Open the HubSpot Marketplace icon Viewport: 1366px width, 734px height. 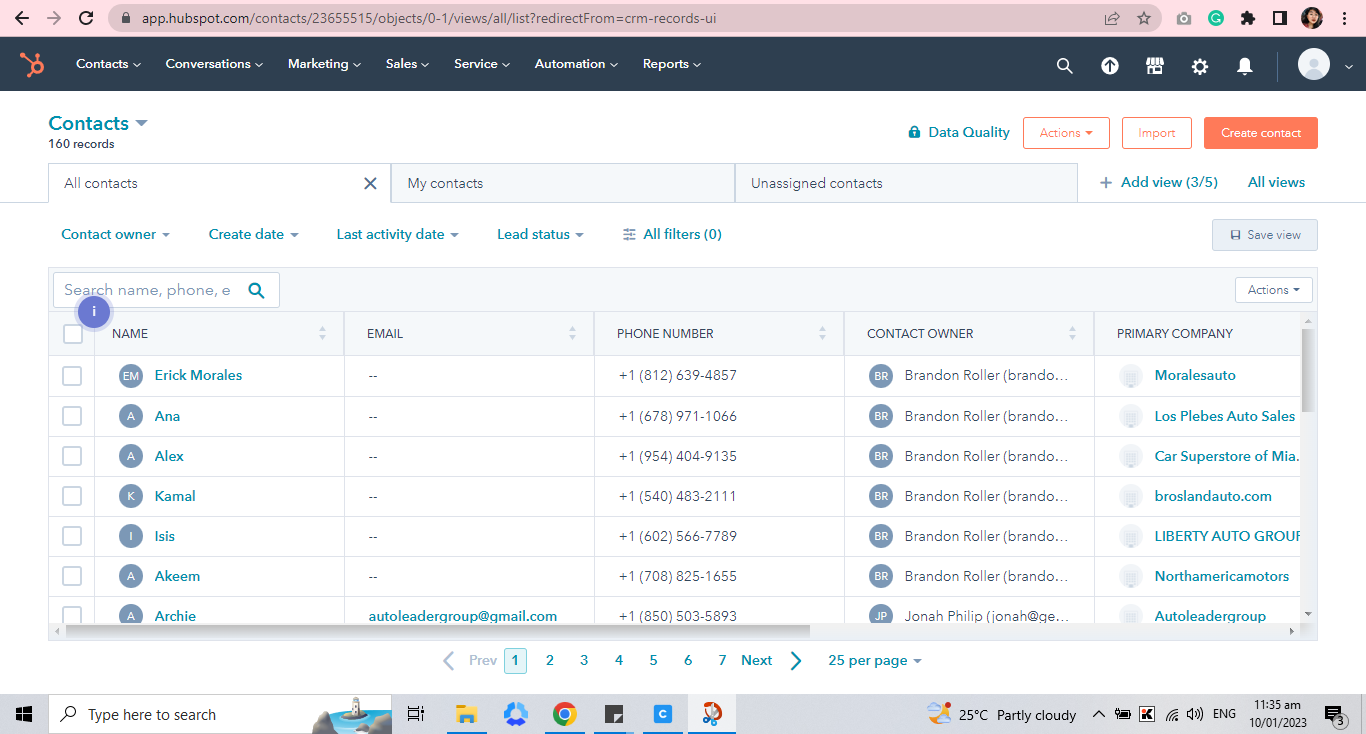click(1155, 65)
